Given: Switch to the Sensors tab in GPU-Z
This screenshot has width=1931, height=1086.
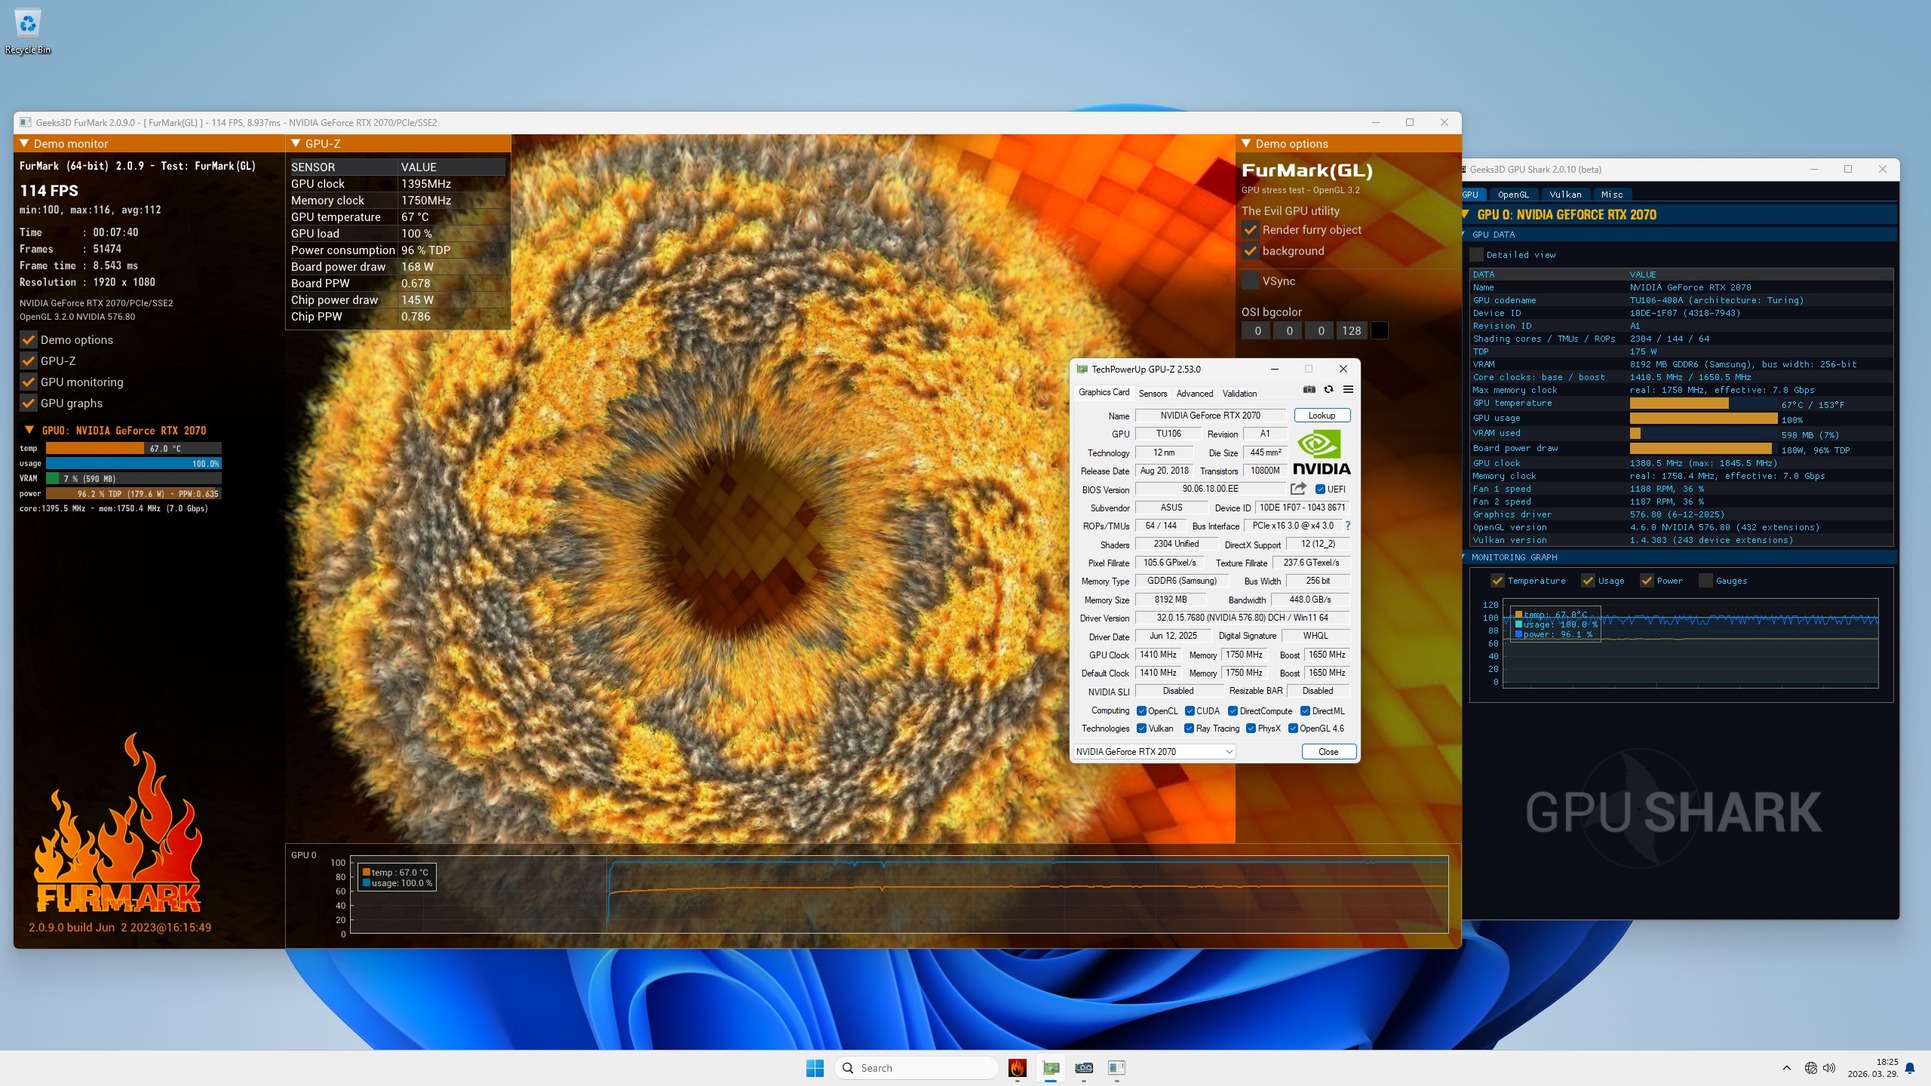Looking at the screenshot, I should click(x=1152, y=394).
